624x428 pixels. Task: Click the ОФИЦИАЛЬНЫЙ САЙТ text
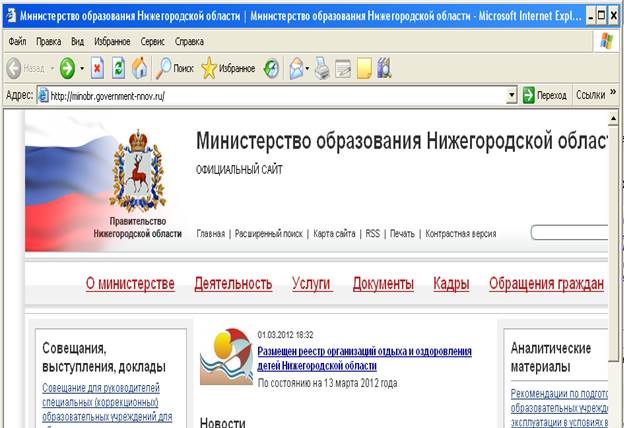coord(239,170)
